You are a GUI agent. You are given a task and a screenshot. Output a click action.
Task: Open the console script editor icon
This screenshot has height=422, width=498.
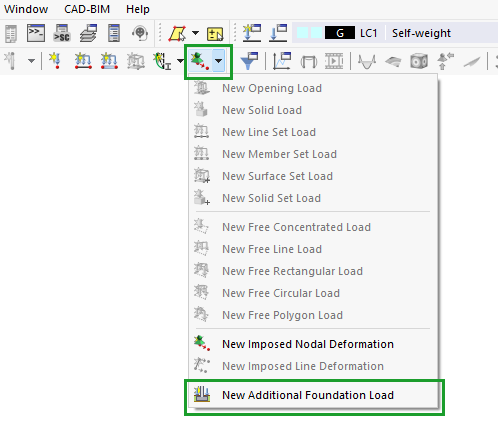[36, 33]
